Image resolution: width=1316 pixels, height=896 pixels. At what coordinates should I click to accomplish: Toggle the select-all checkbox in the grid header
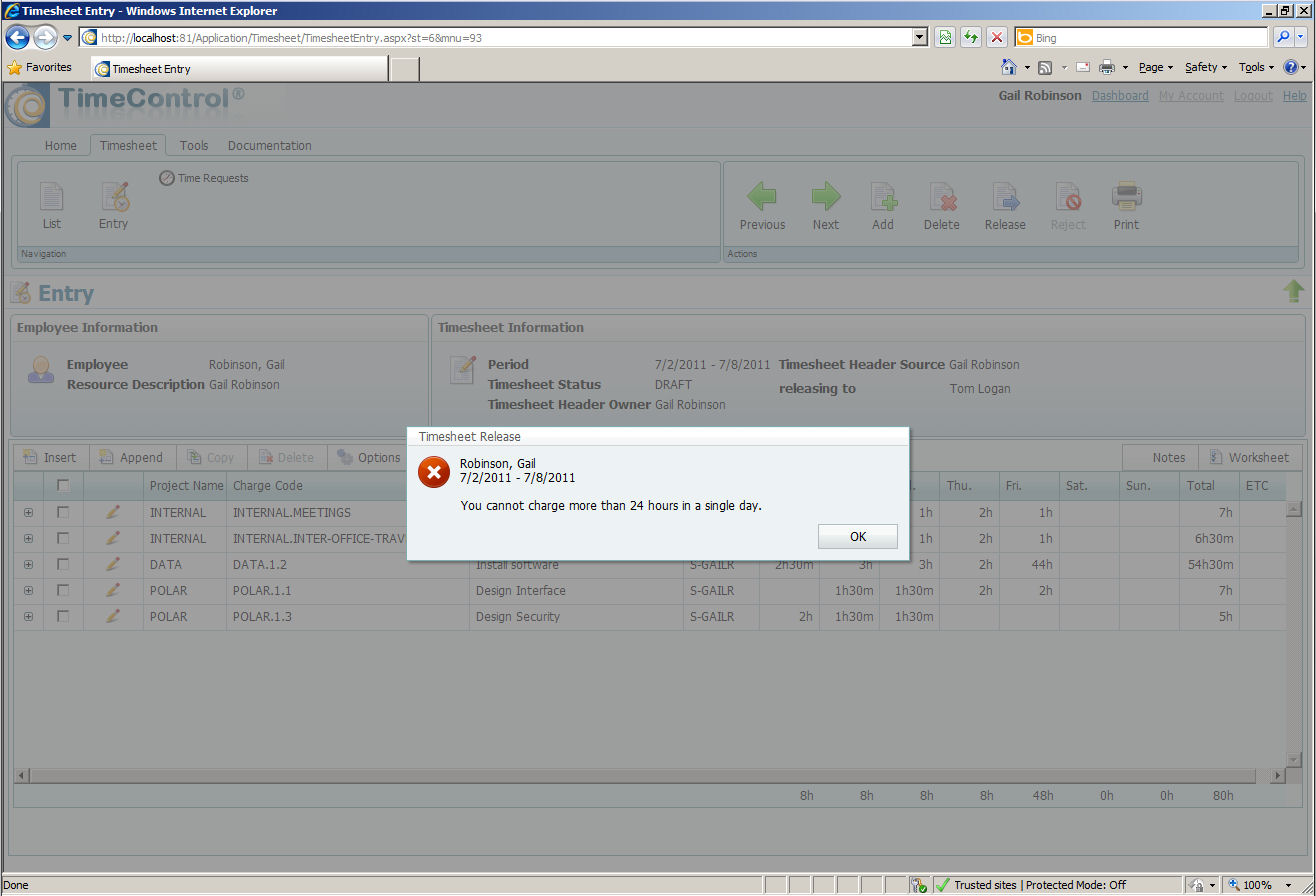coord(63,486)
